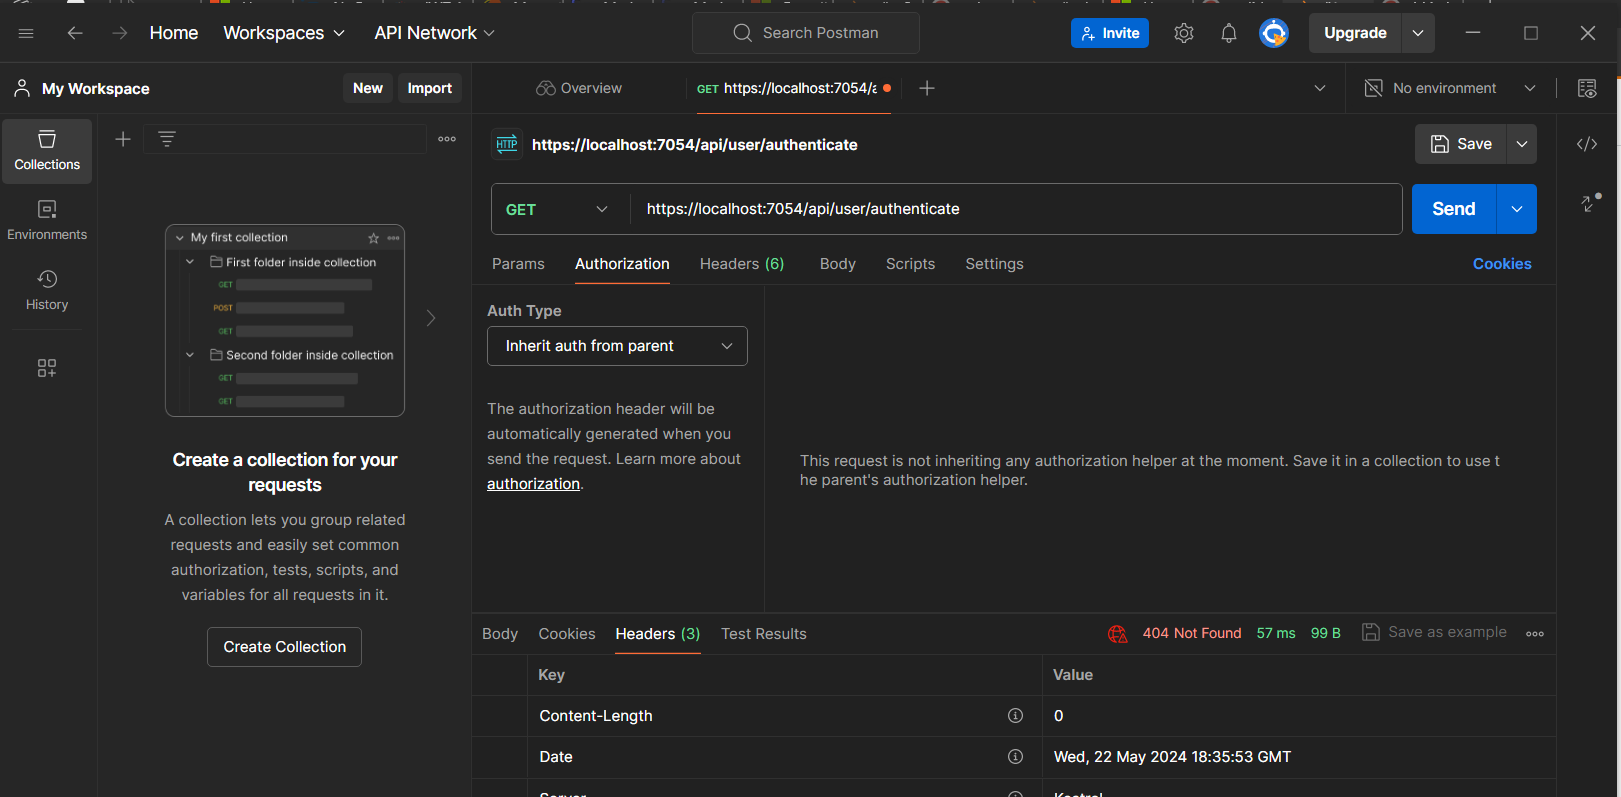
Task: Open the Cookies link
Action: (x=1502, y=264)
